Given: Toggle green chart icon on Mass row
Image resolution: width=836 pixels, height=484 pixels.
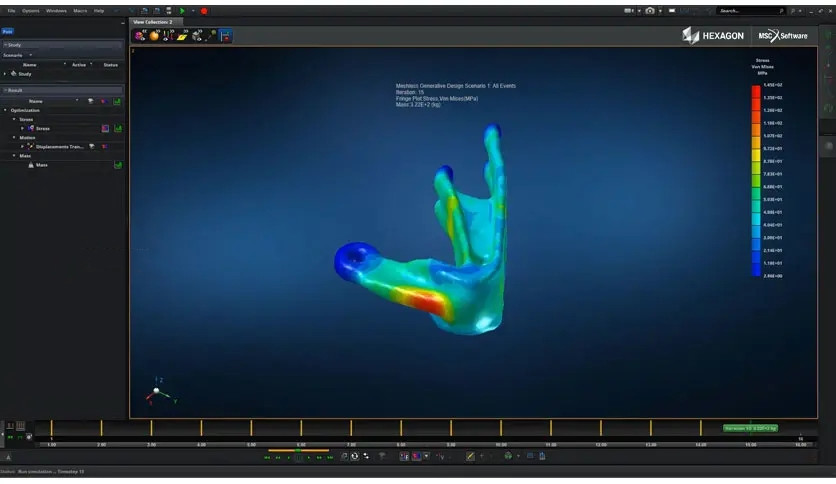Looking at the screenshot, I should pyautogui.click(x=118, y=165).
